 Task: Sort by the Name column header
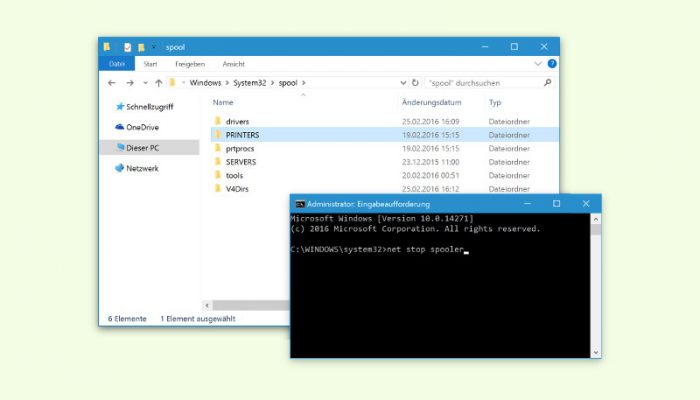pos(223,102)
